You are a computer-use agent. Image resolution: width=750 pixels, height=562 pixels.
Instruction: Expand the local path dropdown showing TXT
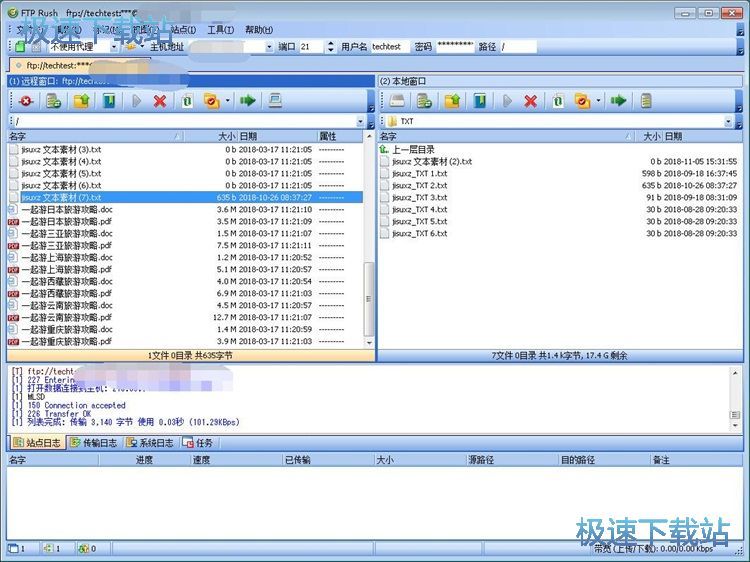728,121
